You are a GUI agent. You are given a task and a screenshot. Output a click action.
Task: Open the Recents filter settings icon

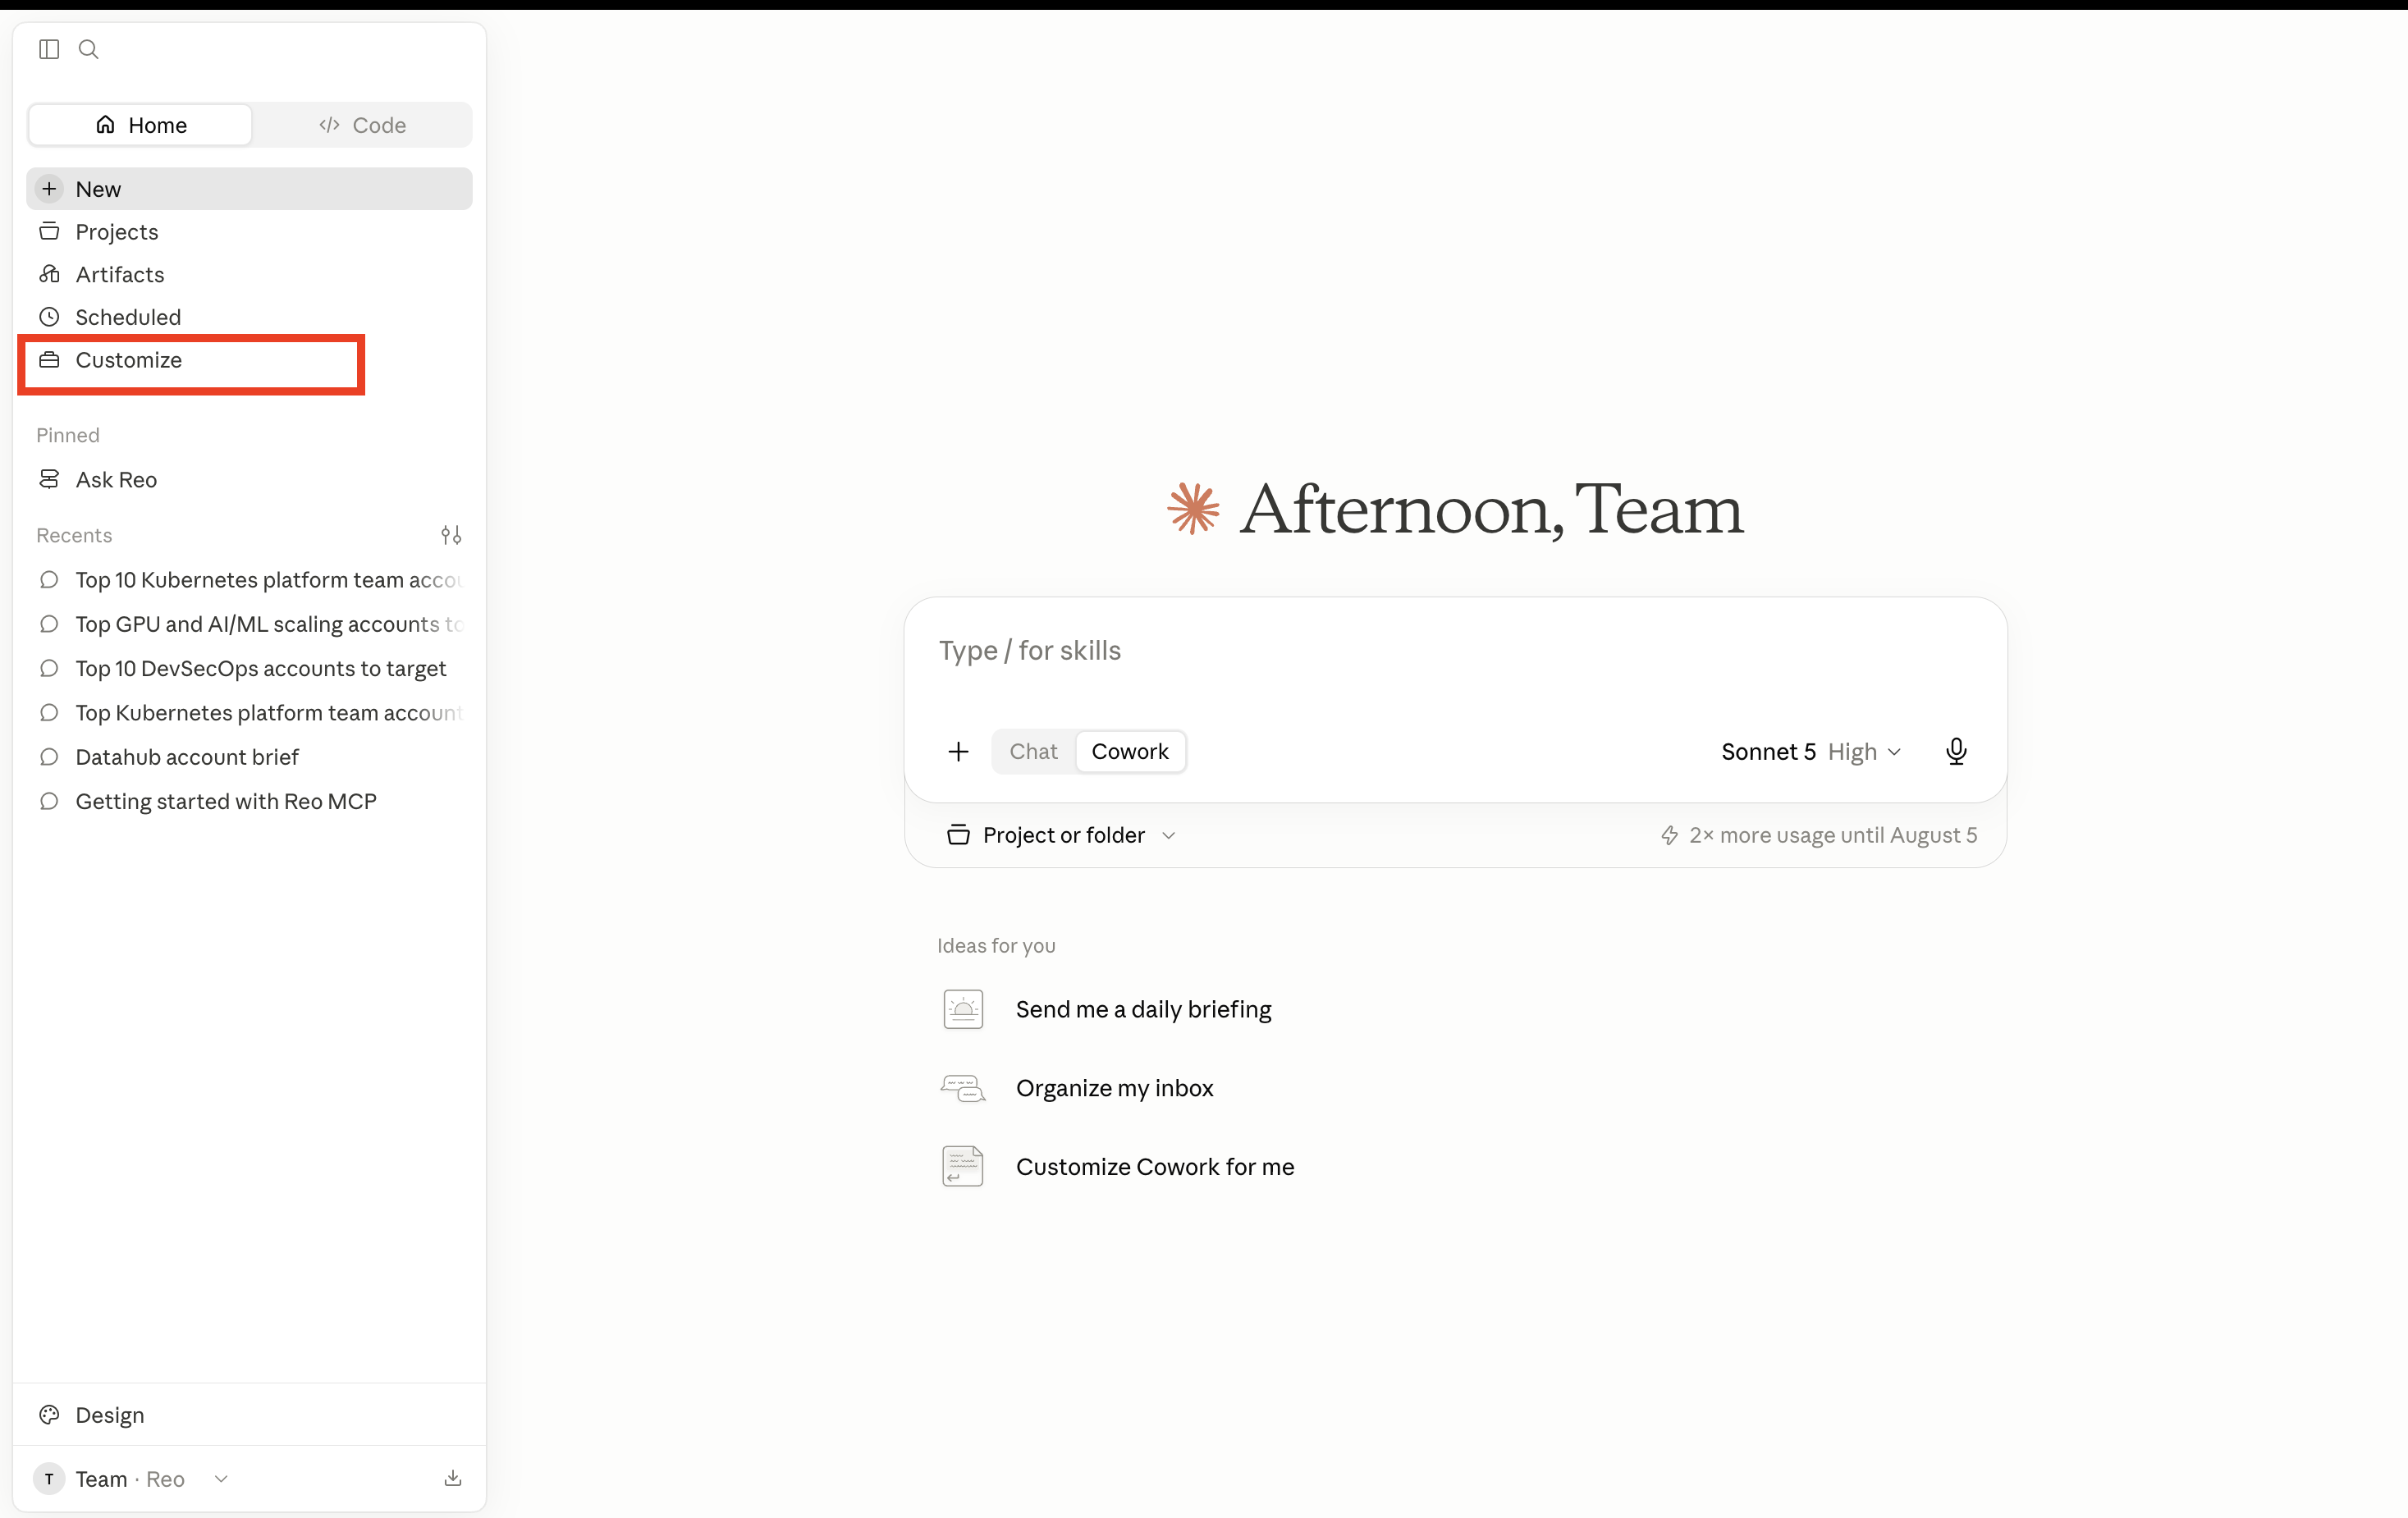pyautogui.click(x=451, y=535)
